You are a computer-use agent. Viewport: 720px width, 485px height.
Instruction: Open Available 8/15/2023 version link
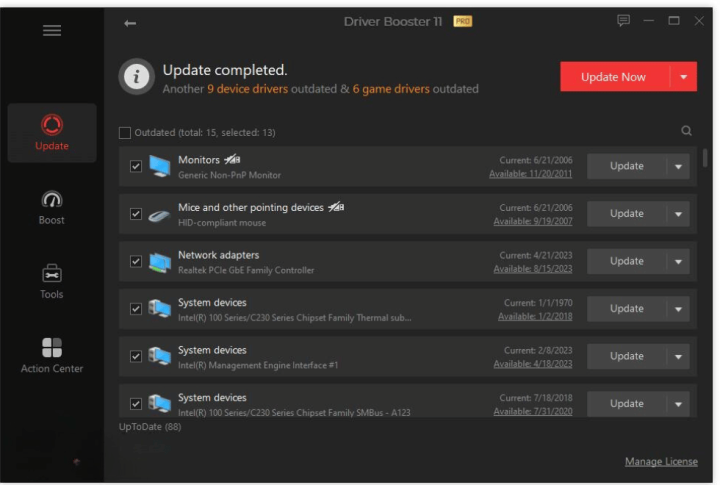(533, 269)
